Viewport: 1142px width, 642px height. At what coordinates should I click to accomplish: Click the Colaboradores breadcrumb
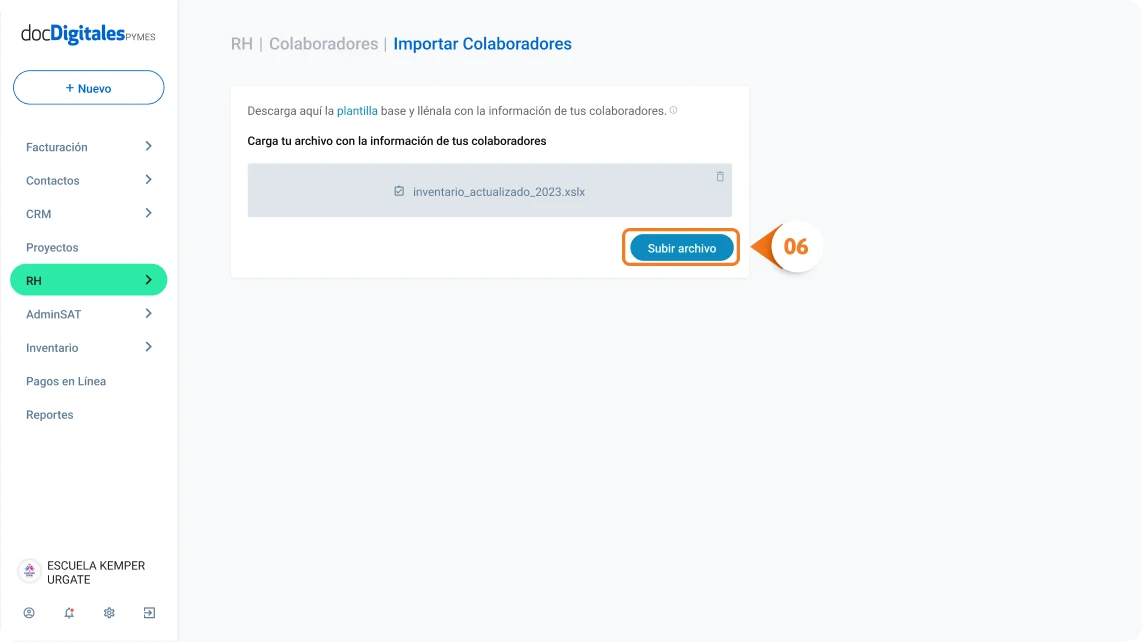[323, 44]
